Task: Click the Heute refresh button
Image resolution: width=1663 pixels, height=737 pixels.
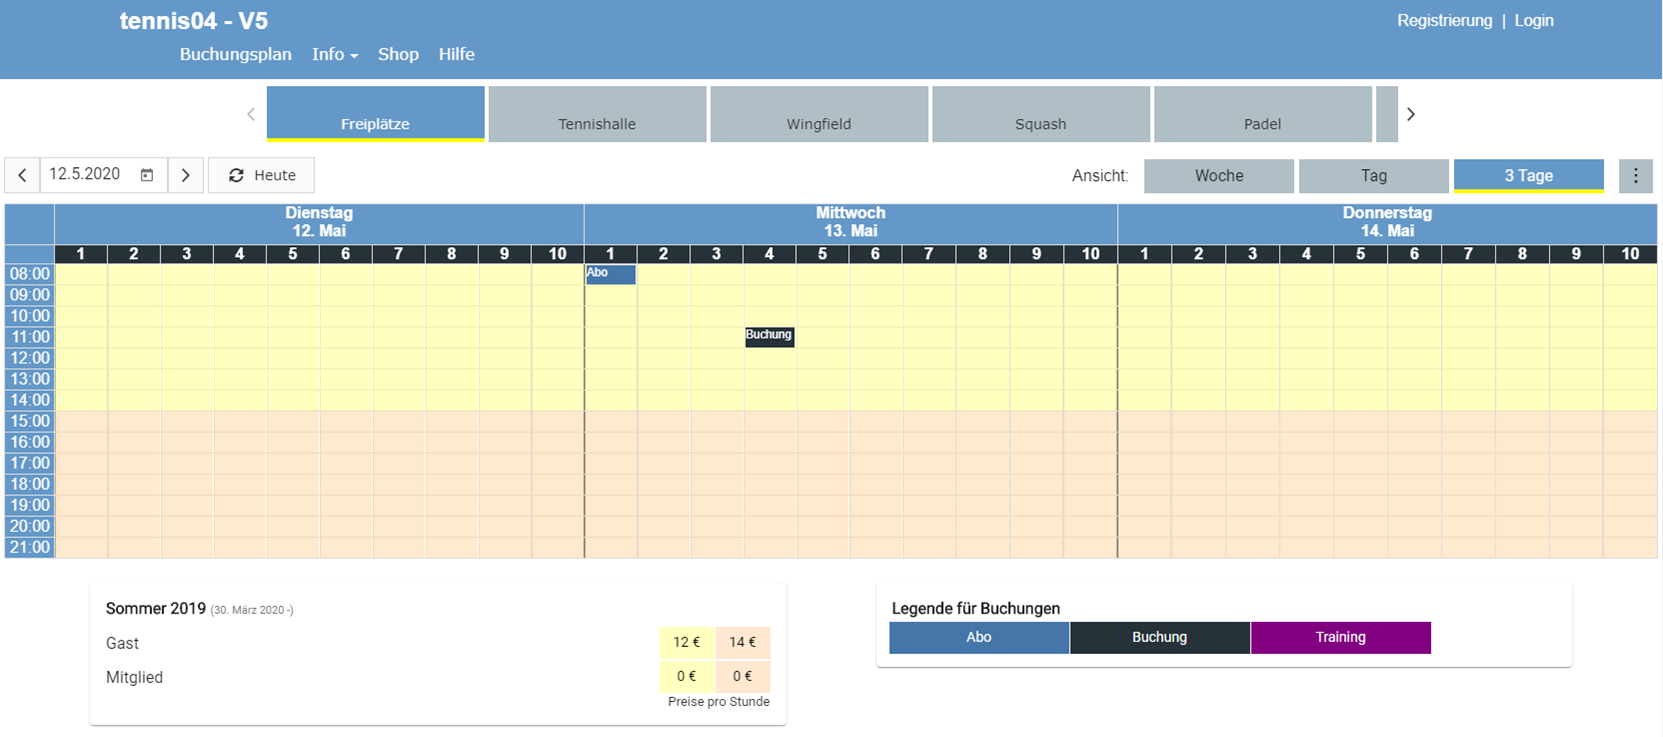Action: pos(261,175)
